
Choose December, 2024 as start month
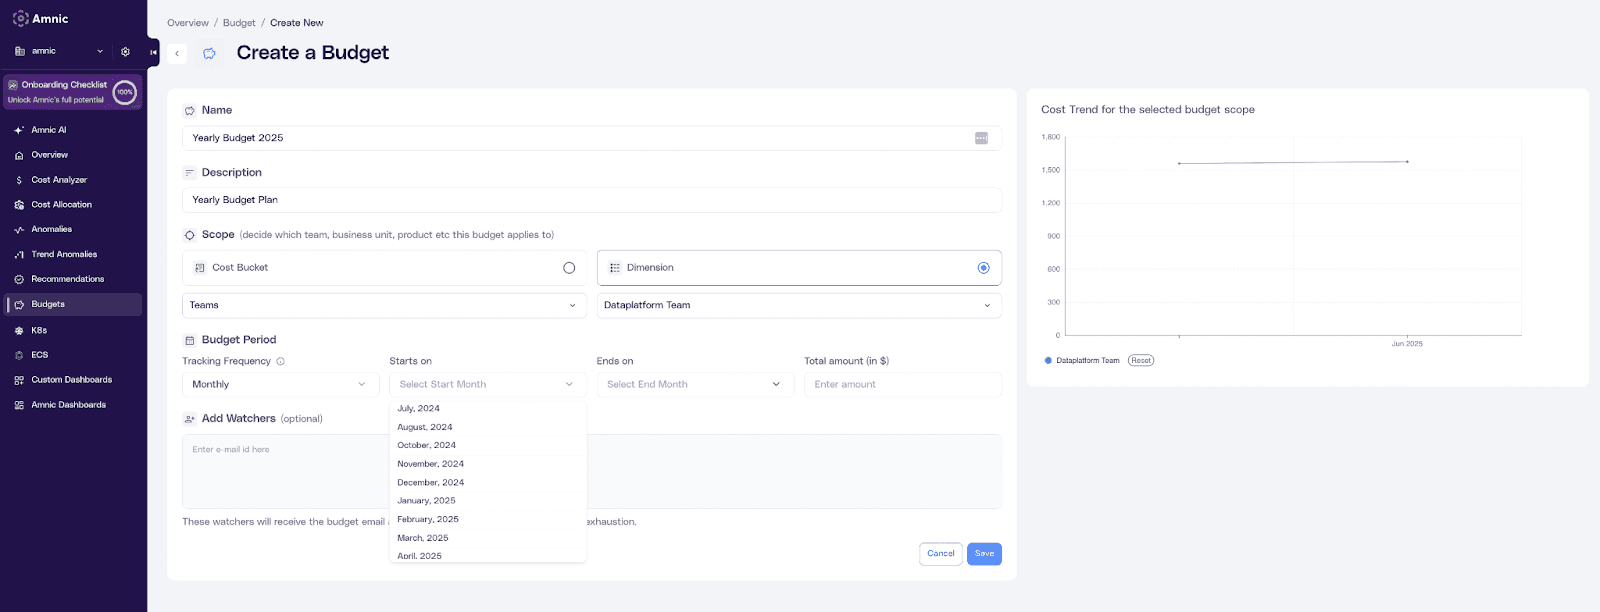[487, 482]
